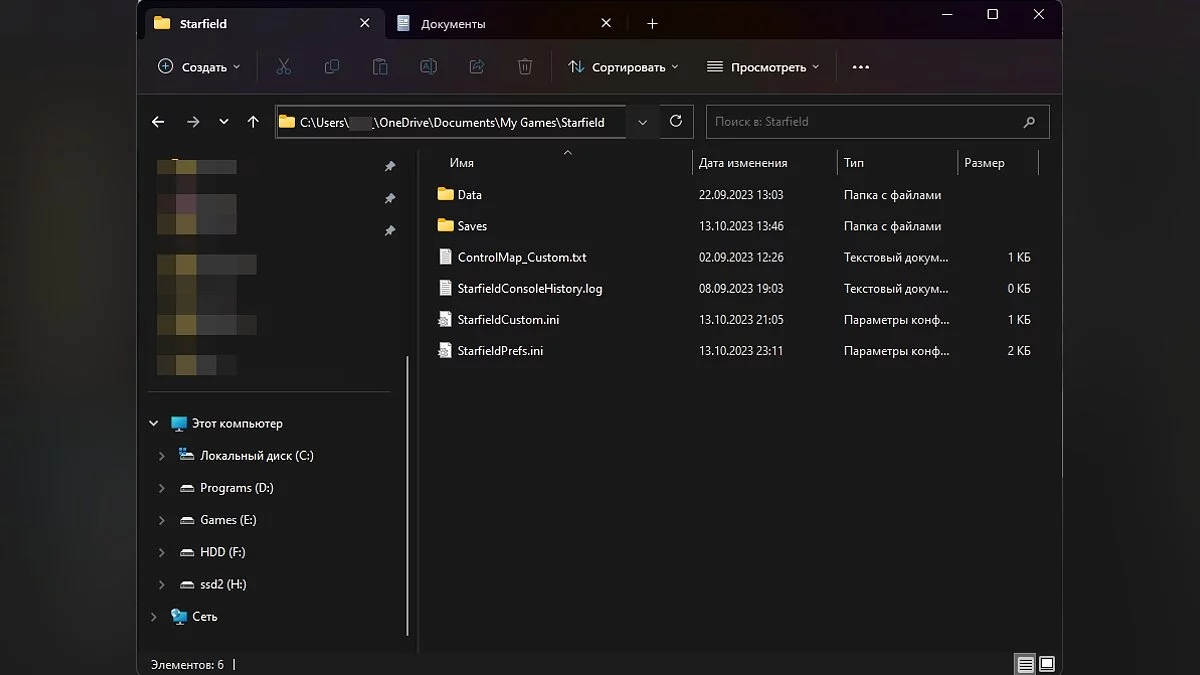Switch to large thumbnails view
The height and width of the screenshot is (675, 1200).
coord(1047,664)
